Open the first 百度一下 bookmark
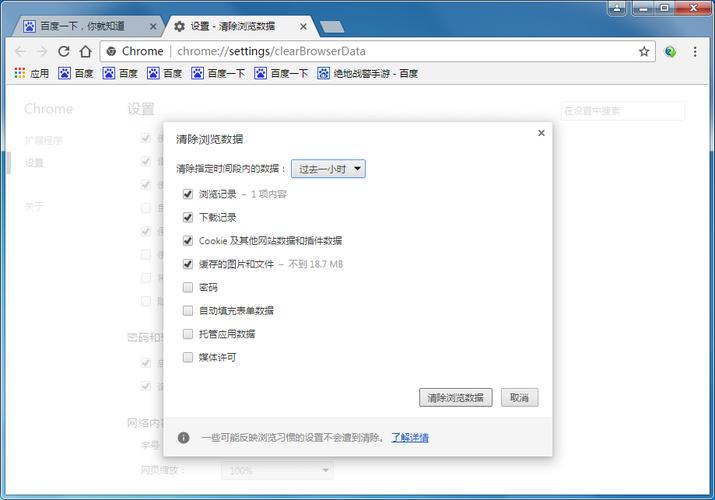 click(218, 73)
